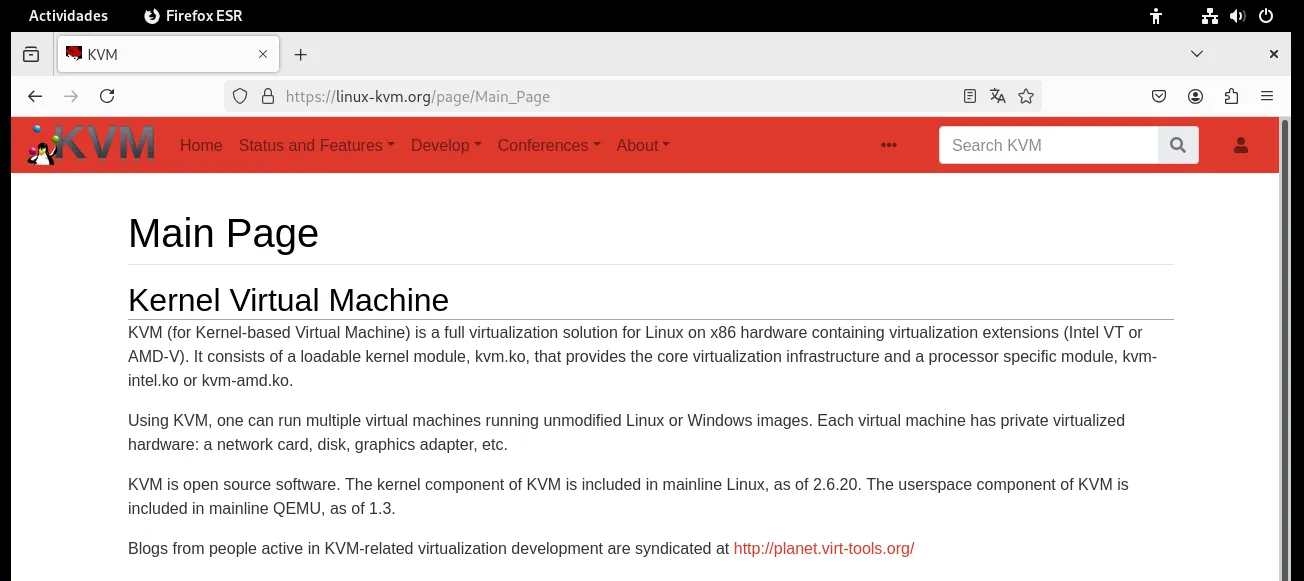1304x581 pixels.
Task: Open the user account icon menu
Action: [x=1241, y=145]
